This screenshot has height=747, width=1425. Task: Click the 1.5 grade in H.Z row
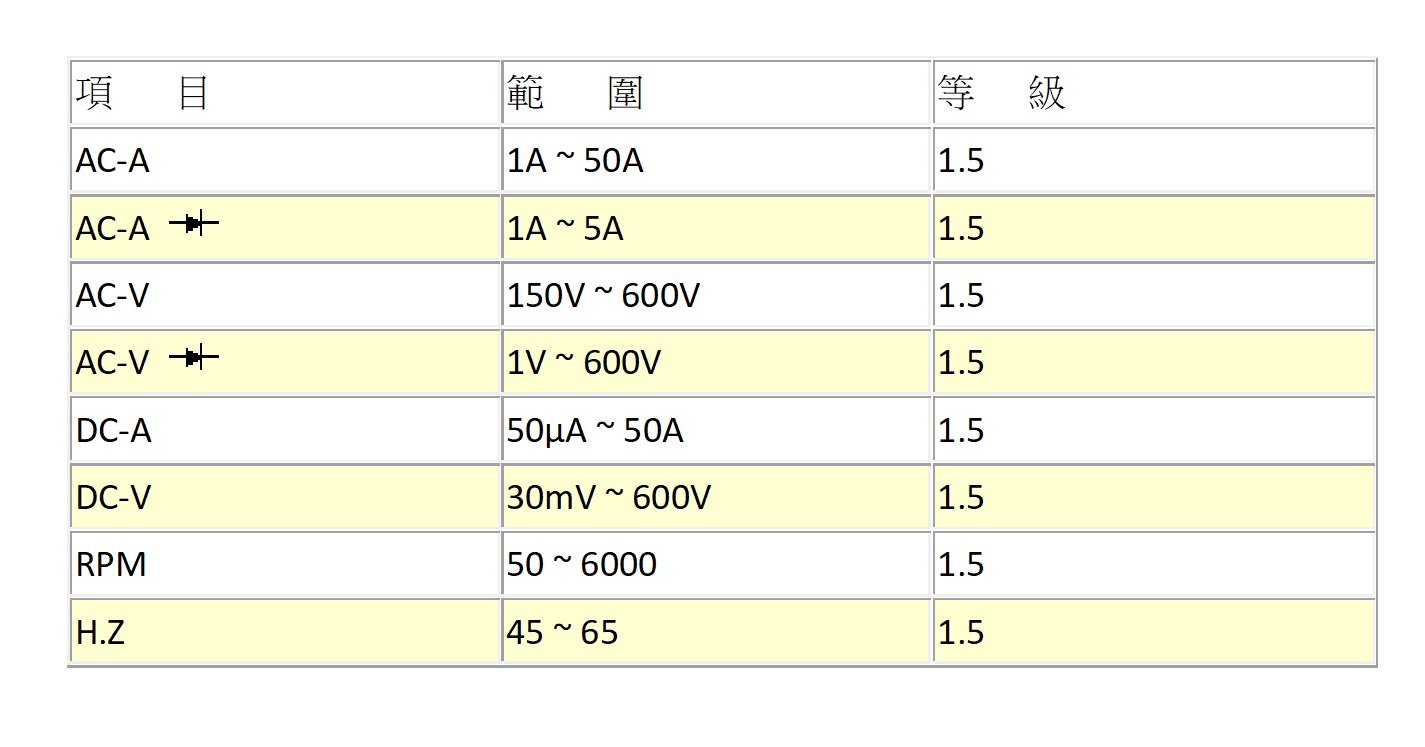tap(961, 633)
